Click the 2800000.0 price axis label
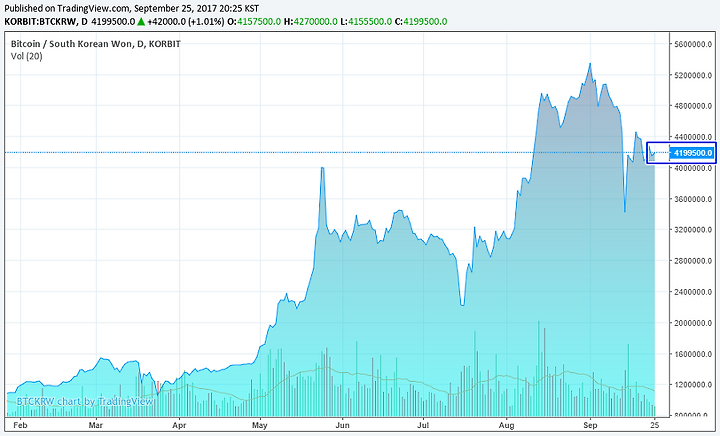Image resolution: width=720 pixels, height=436 pixels. click(693, 261)
